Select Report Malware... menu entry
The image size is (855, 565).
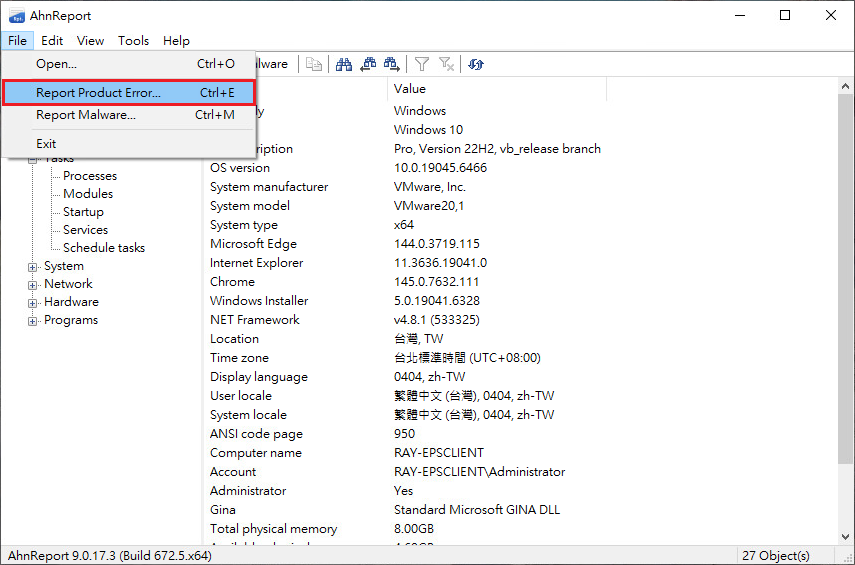pyautogui.click(x=129, y=115)
